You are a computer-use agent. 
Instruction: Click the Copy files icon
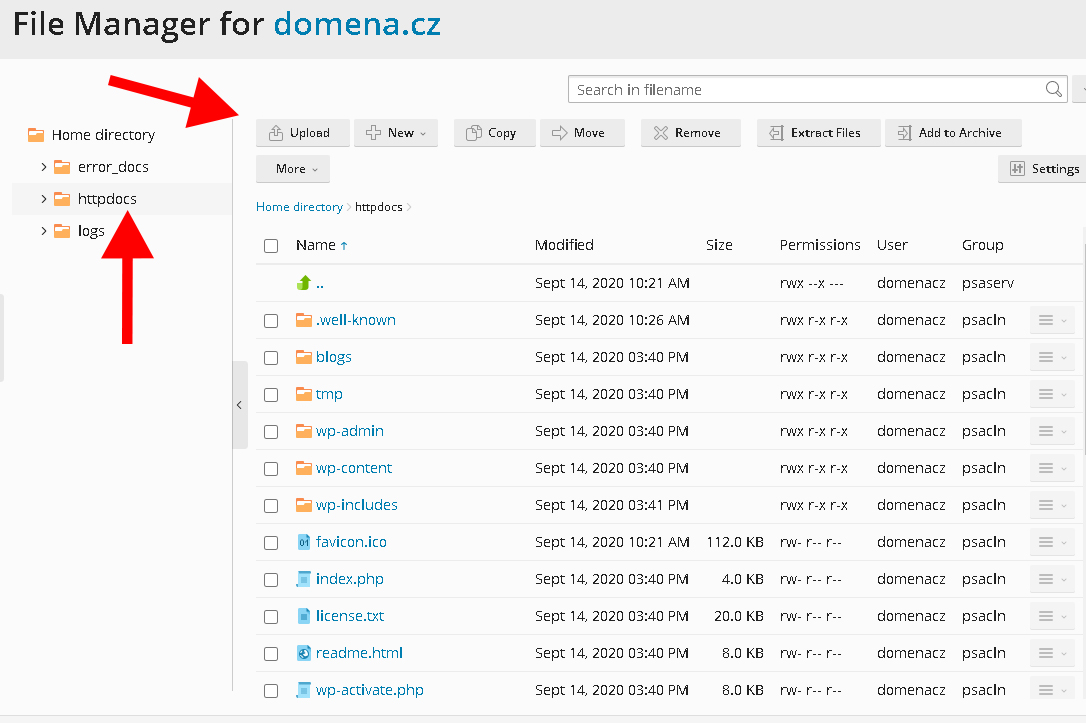[x=474, y=133]
